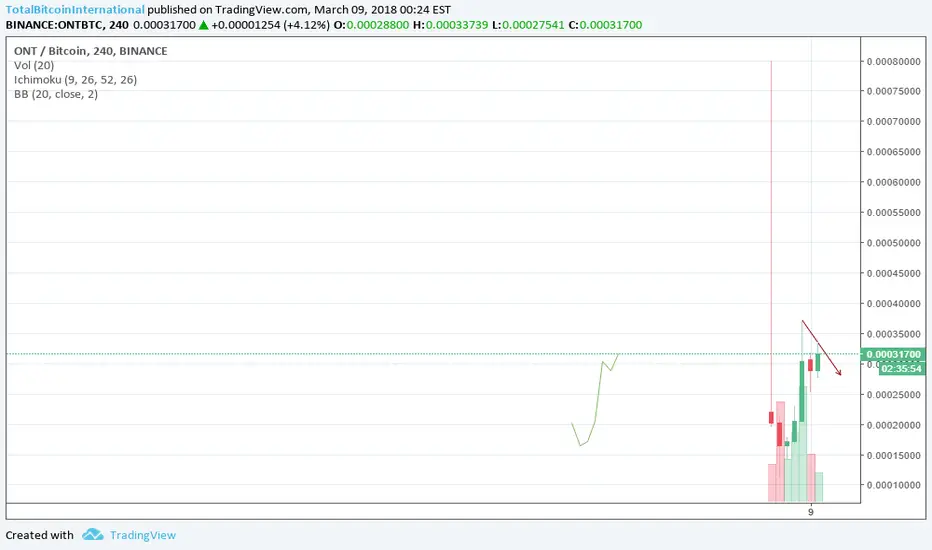The width and height of the screenshot is (932, 550).
Task: Select the Vol (20) indicator label
Action: point(34,65)
